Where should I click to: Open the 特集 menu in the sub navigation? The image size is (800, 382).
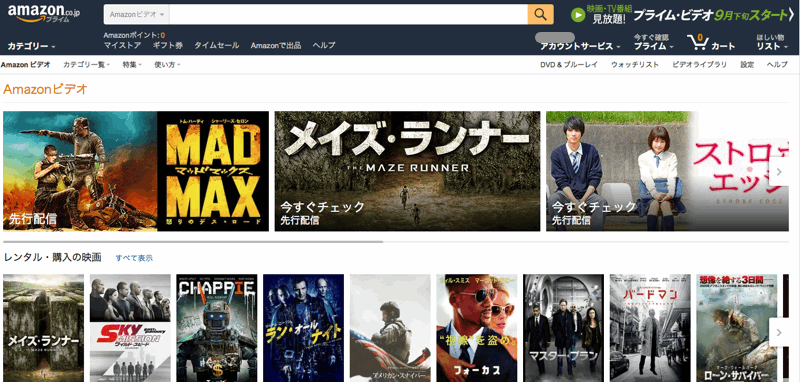tap(132, 65)
